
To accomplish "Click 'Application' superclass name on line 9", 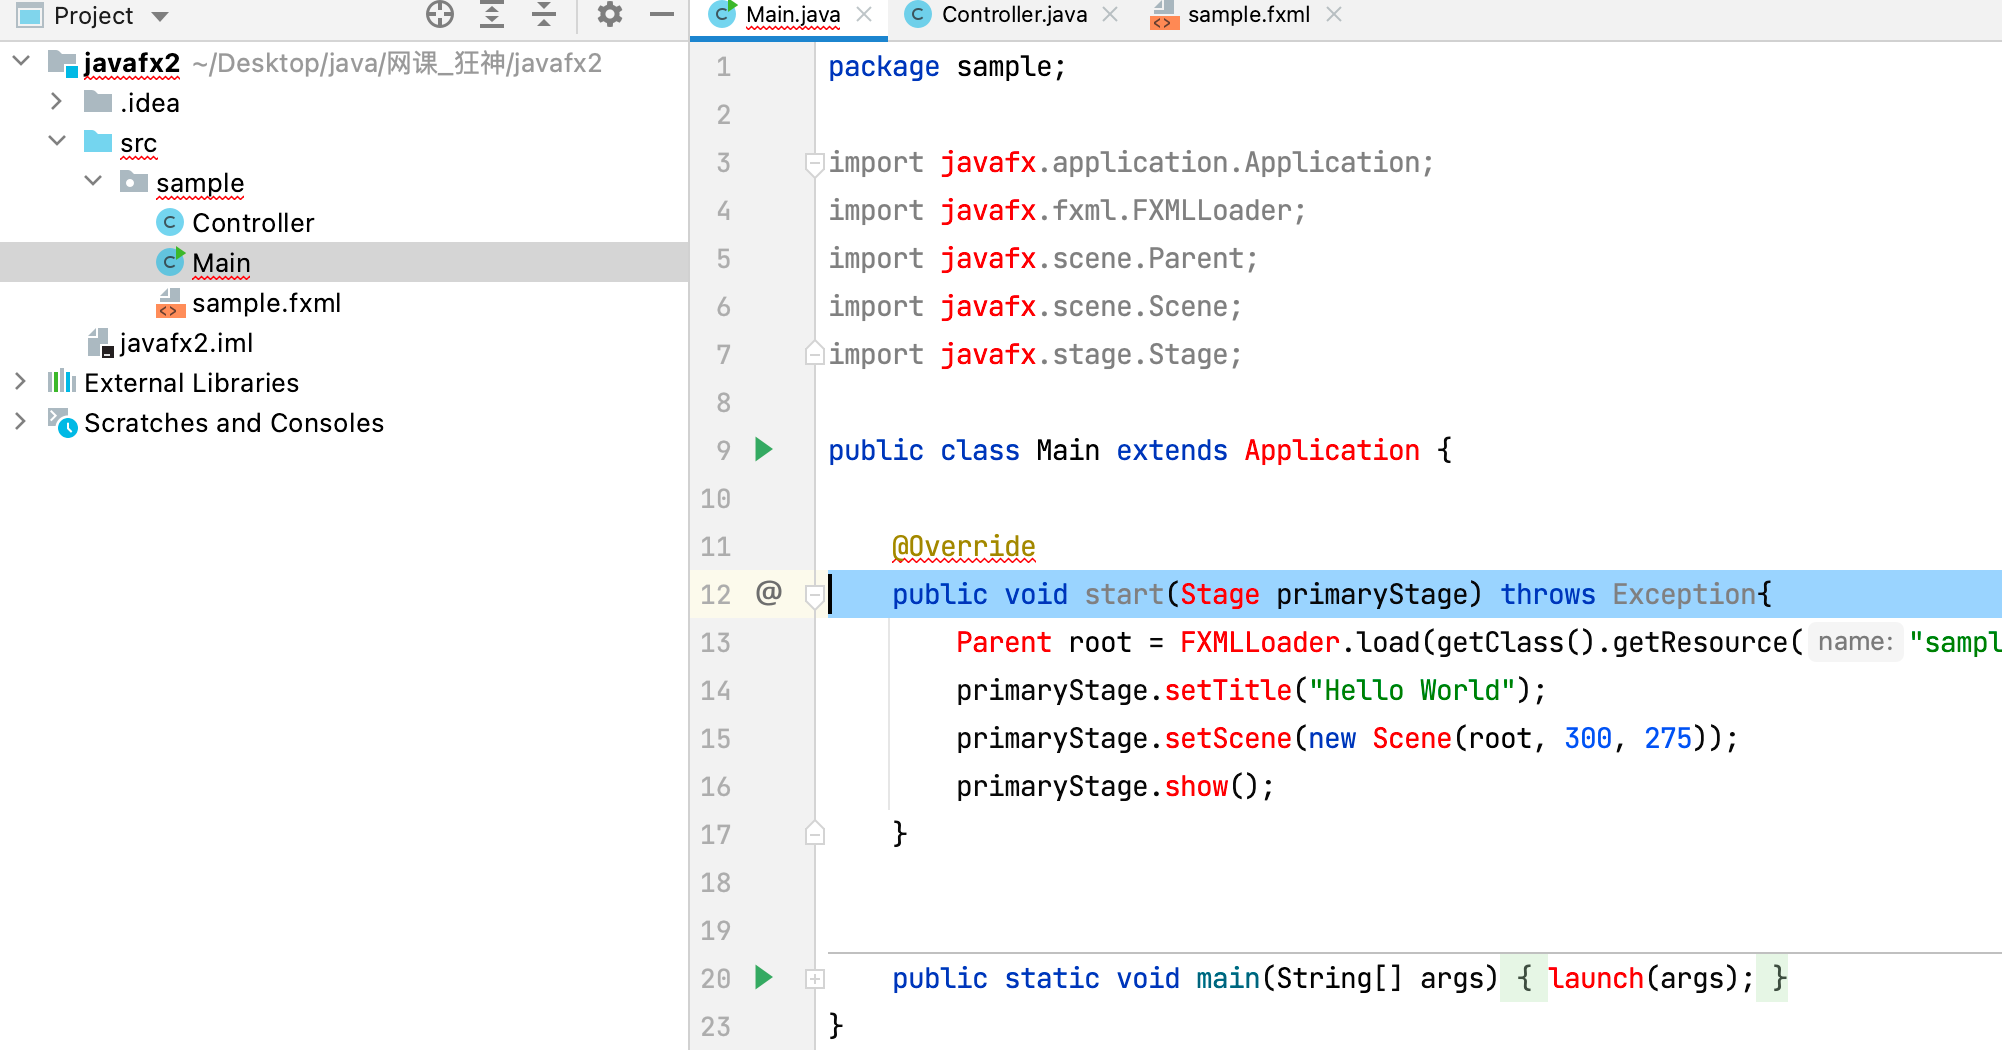I will [1332, 451].
